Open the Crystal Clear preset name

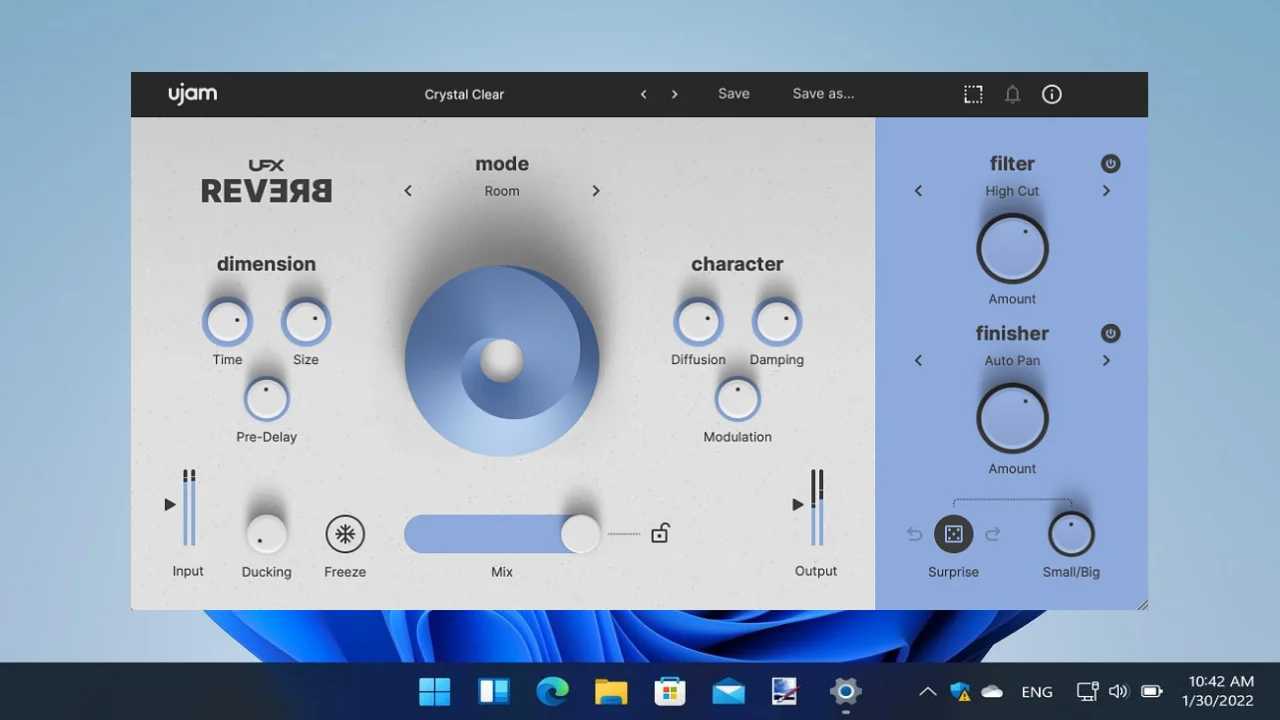click(464, 94)
